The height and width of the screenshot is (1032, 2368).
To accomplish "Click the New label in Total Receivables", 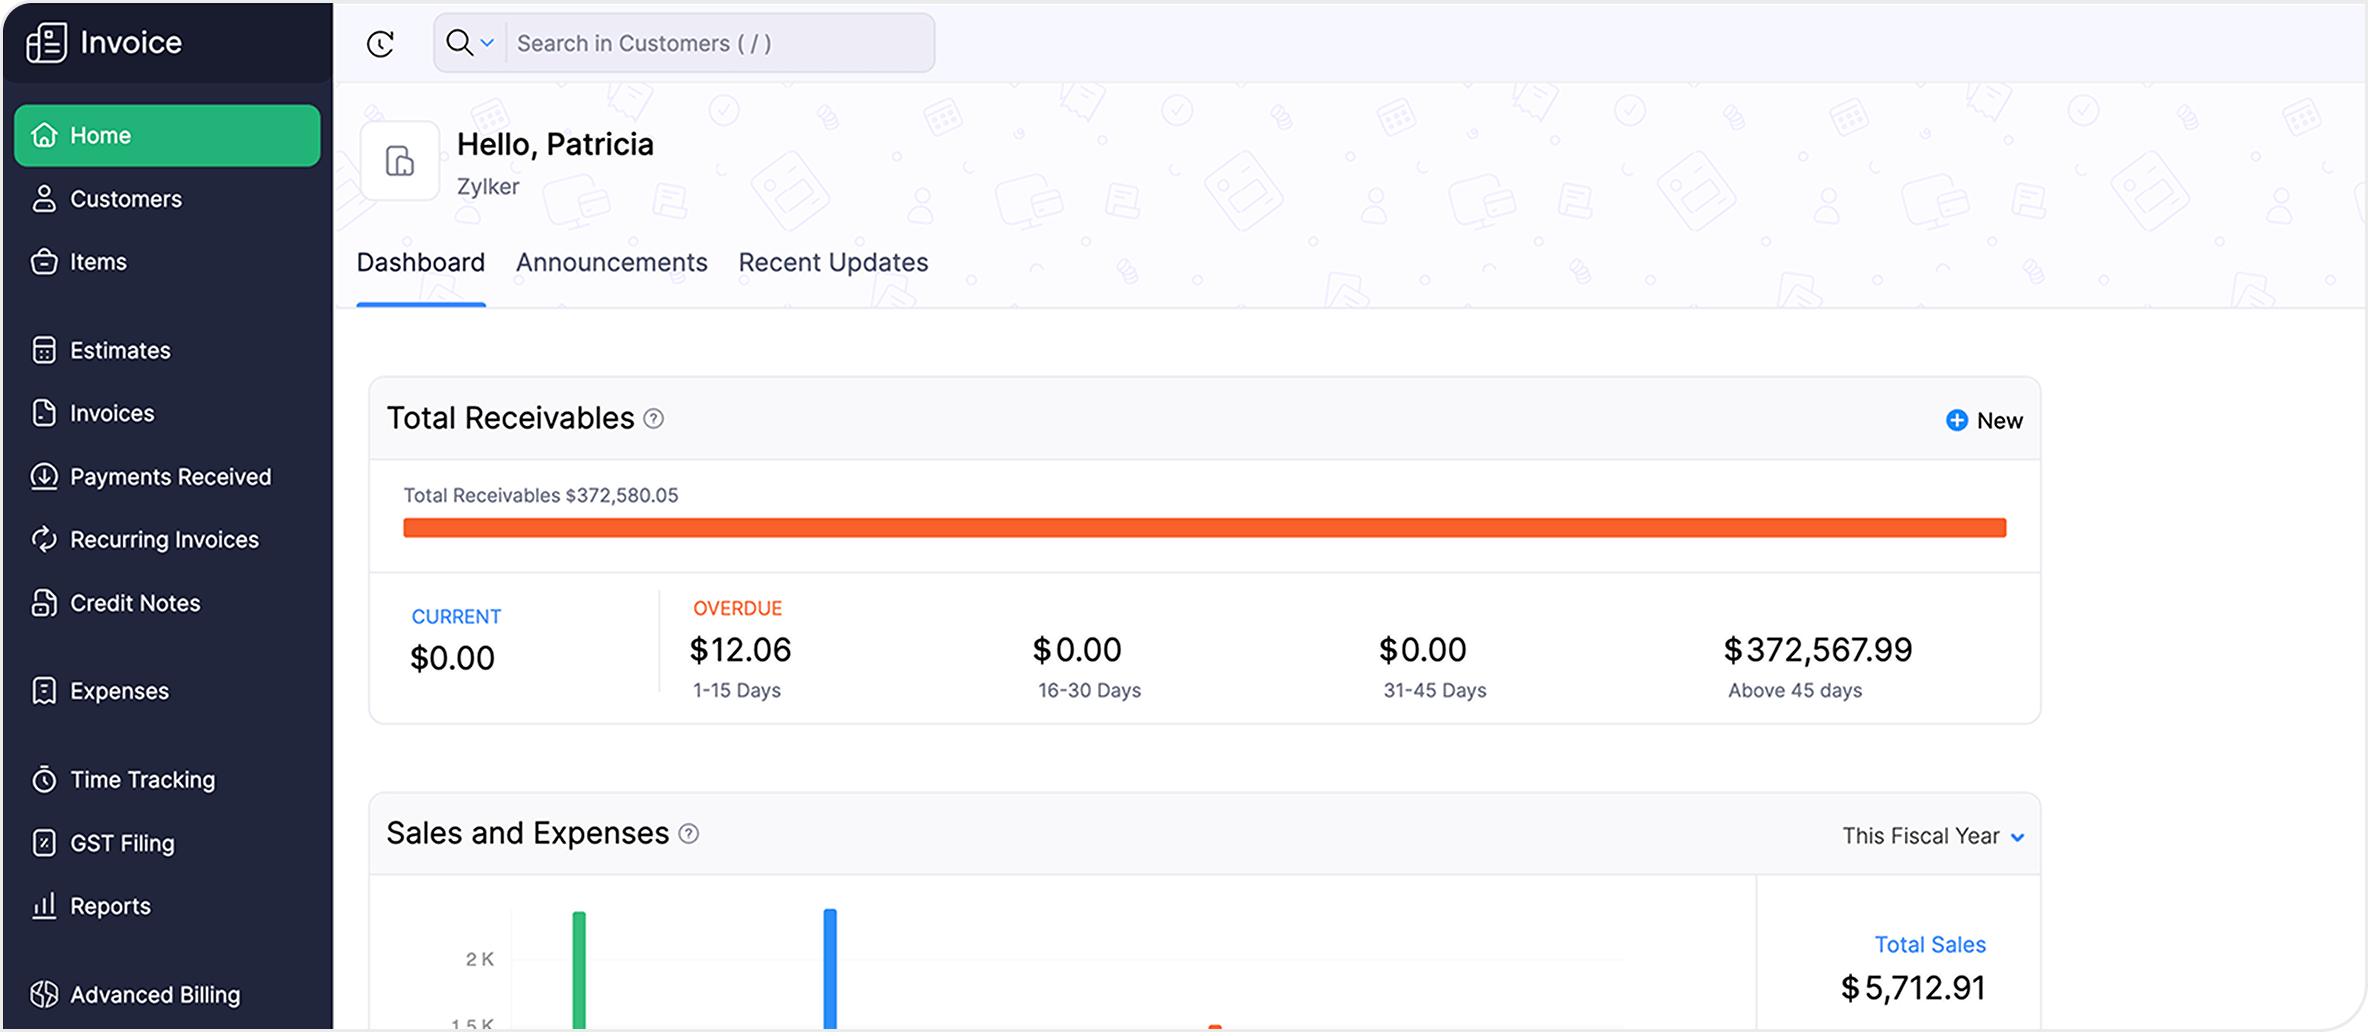I will click(x=1999, y=420).
